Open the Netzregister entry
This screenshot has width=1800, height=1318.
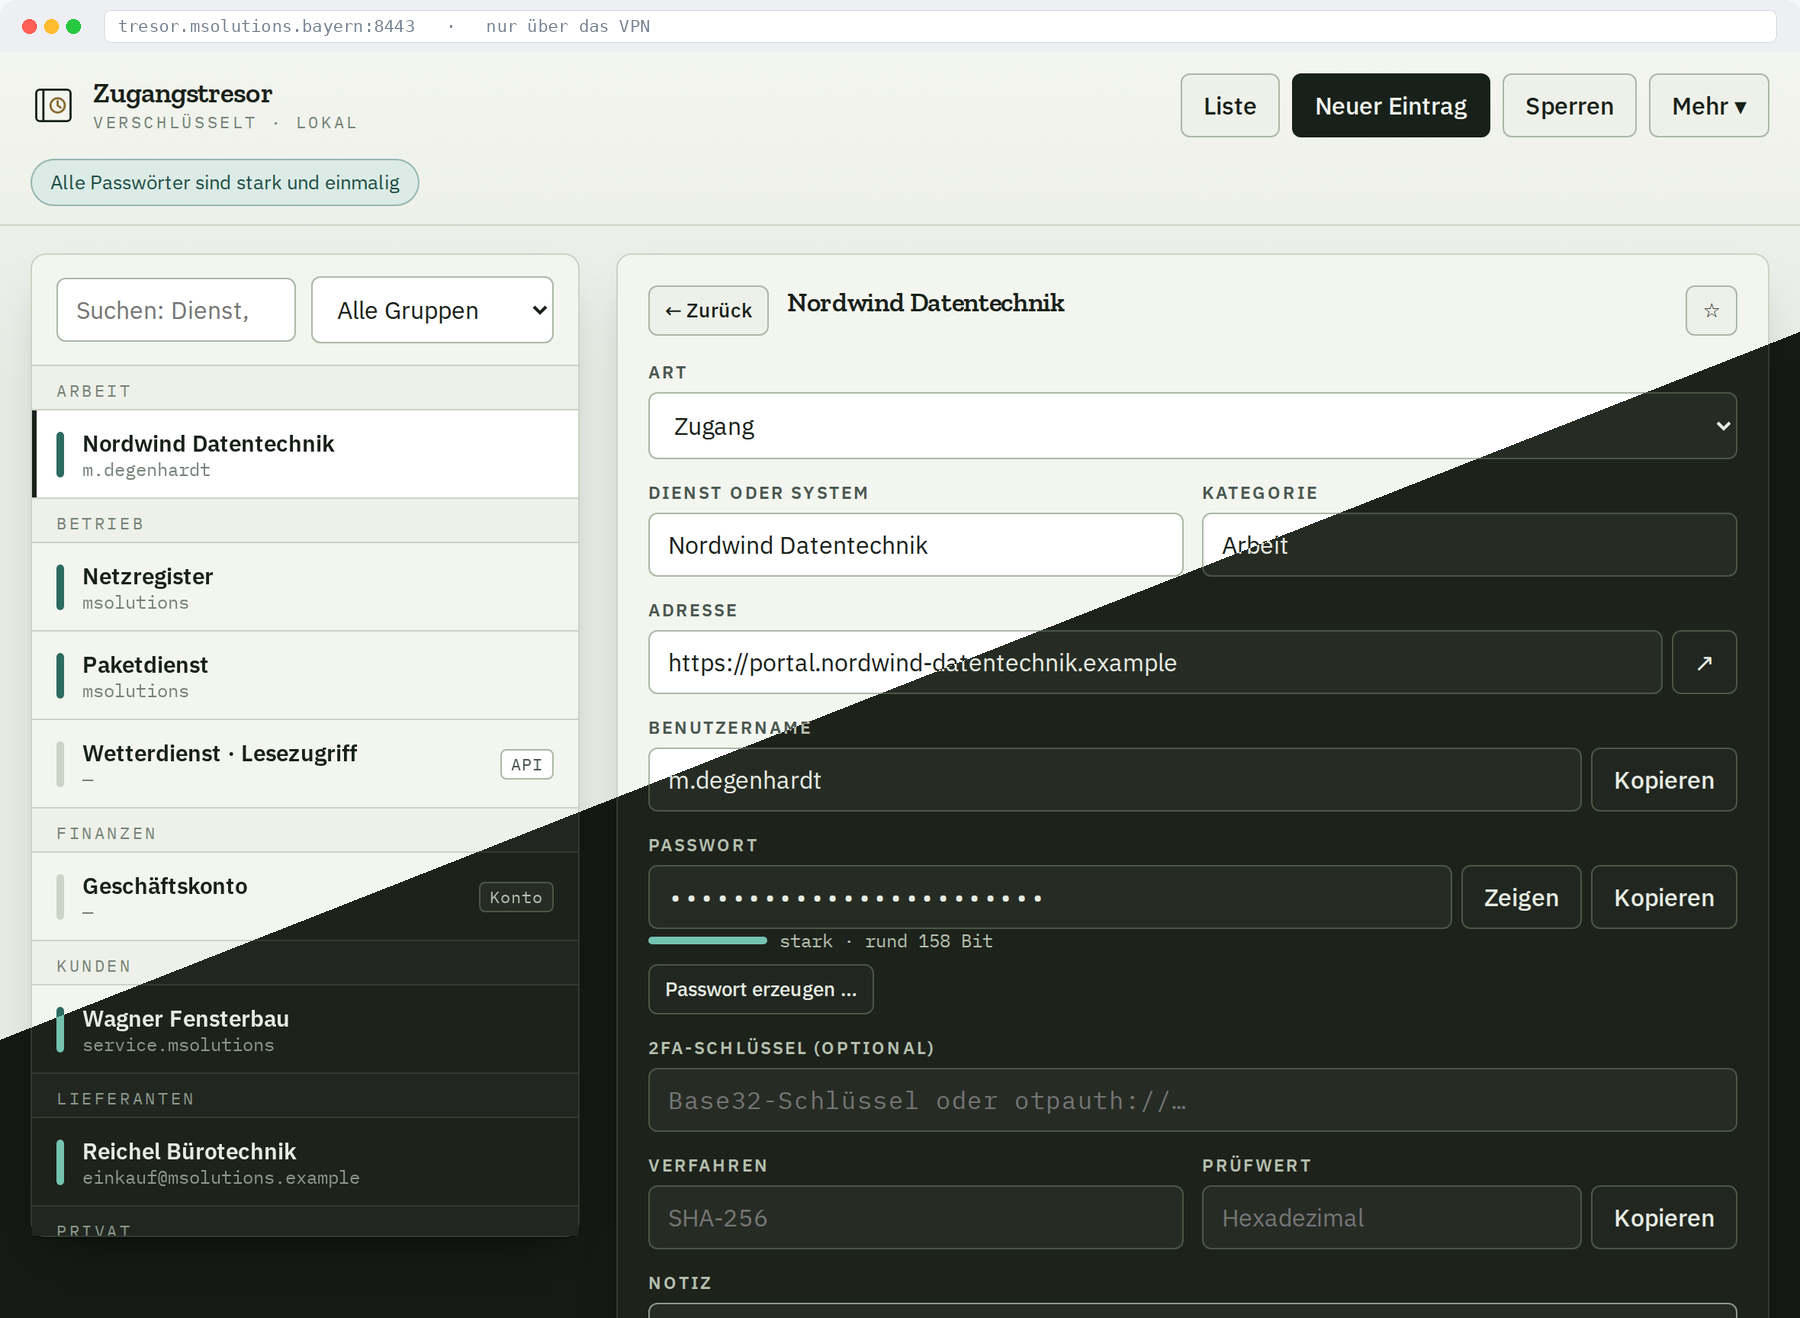(x=305, y=587)
